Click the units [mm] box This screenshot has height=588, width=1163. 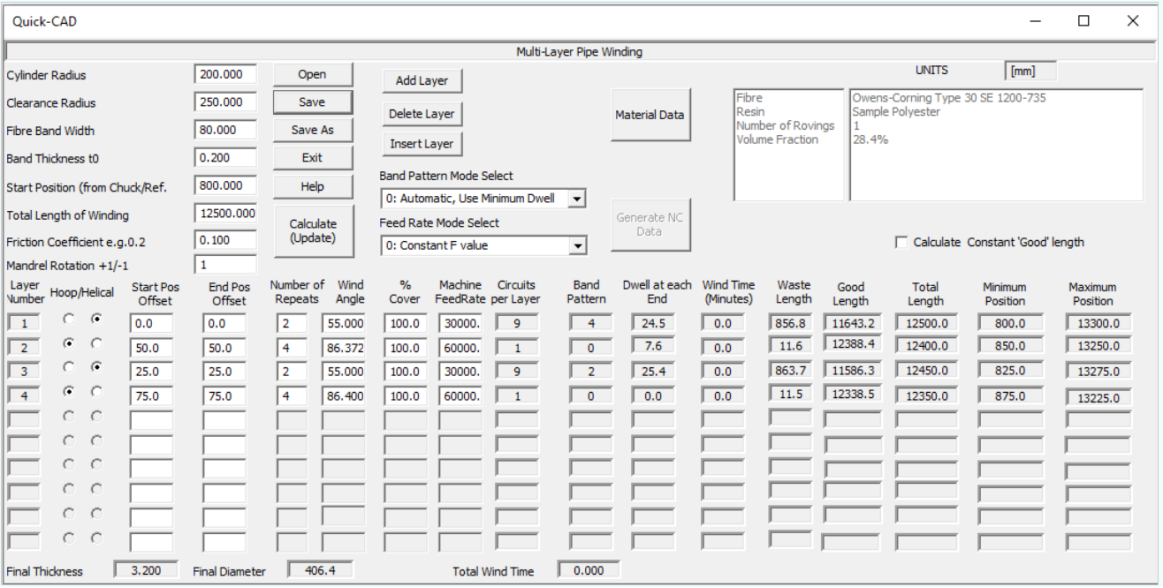click(1030, 71)
